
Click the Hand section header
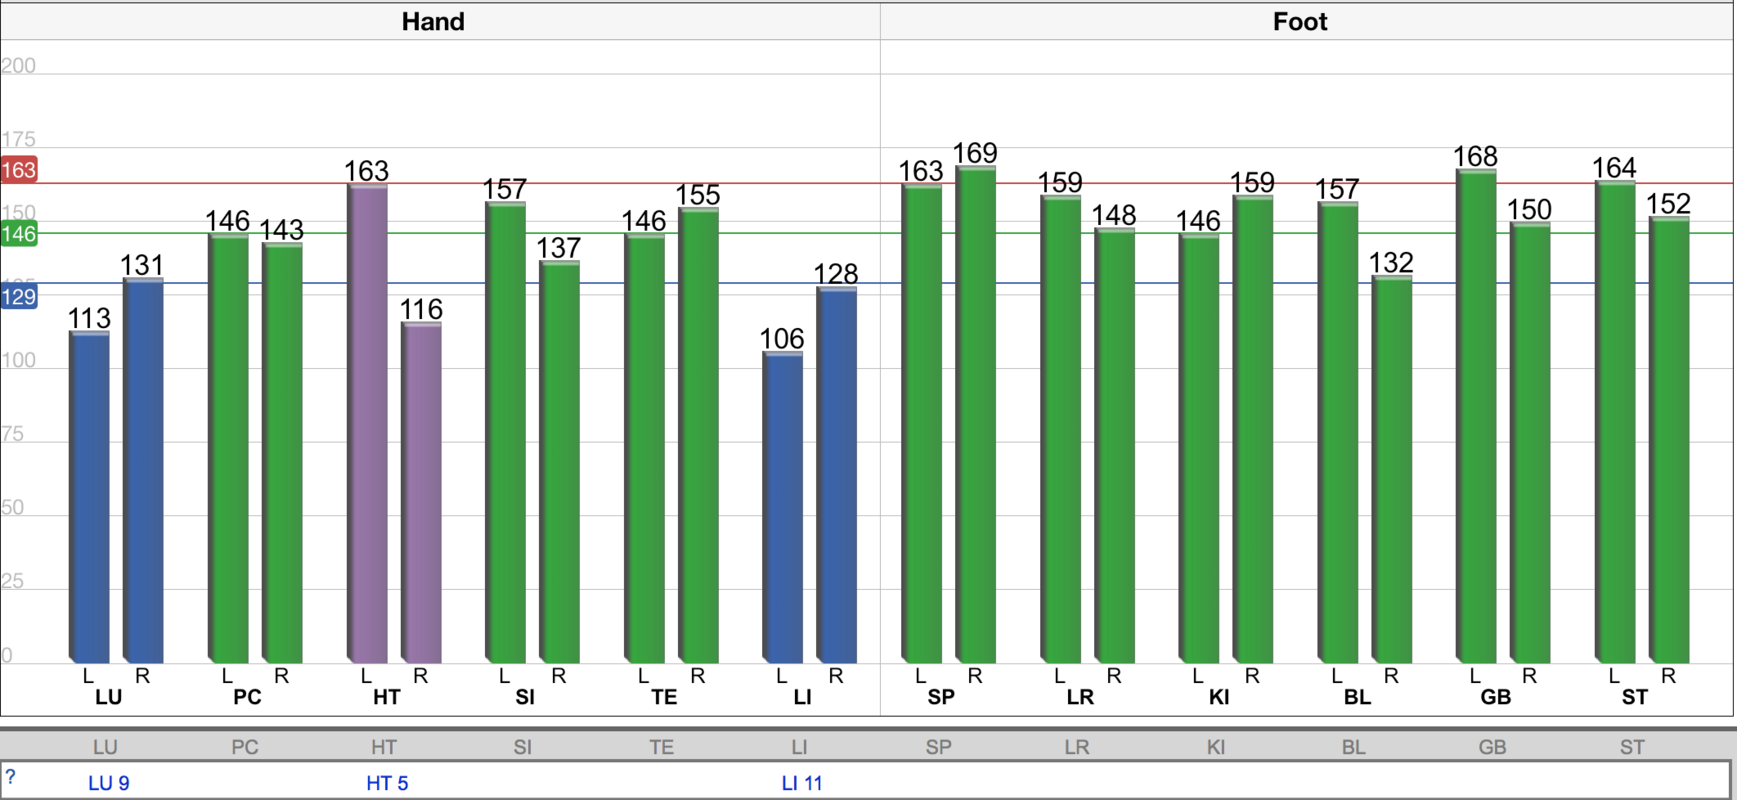(433, 21)
